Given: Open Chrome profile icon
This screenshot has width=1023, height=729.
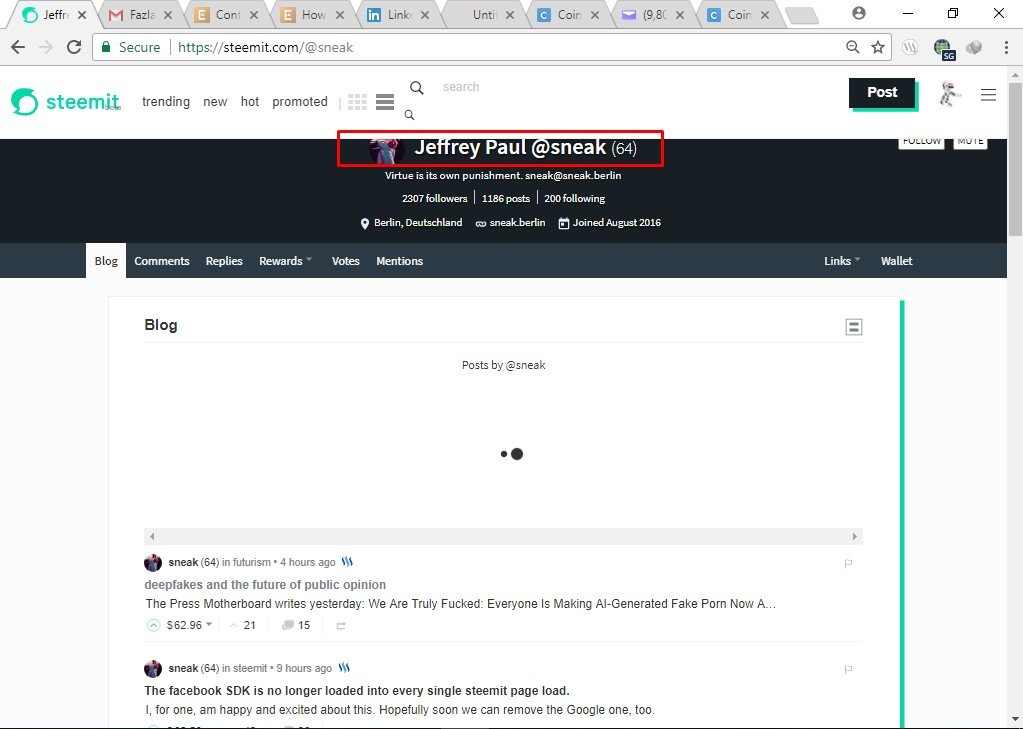Looking at the screenshot, I should (859, 13).
